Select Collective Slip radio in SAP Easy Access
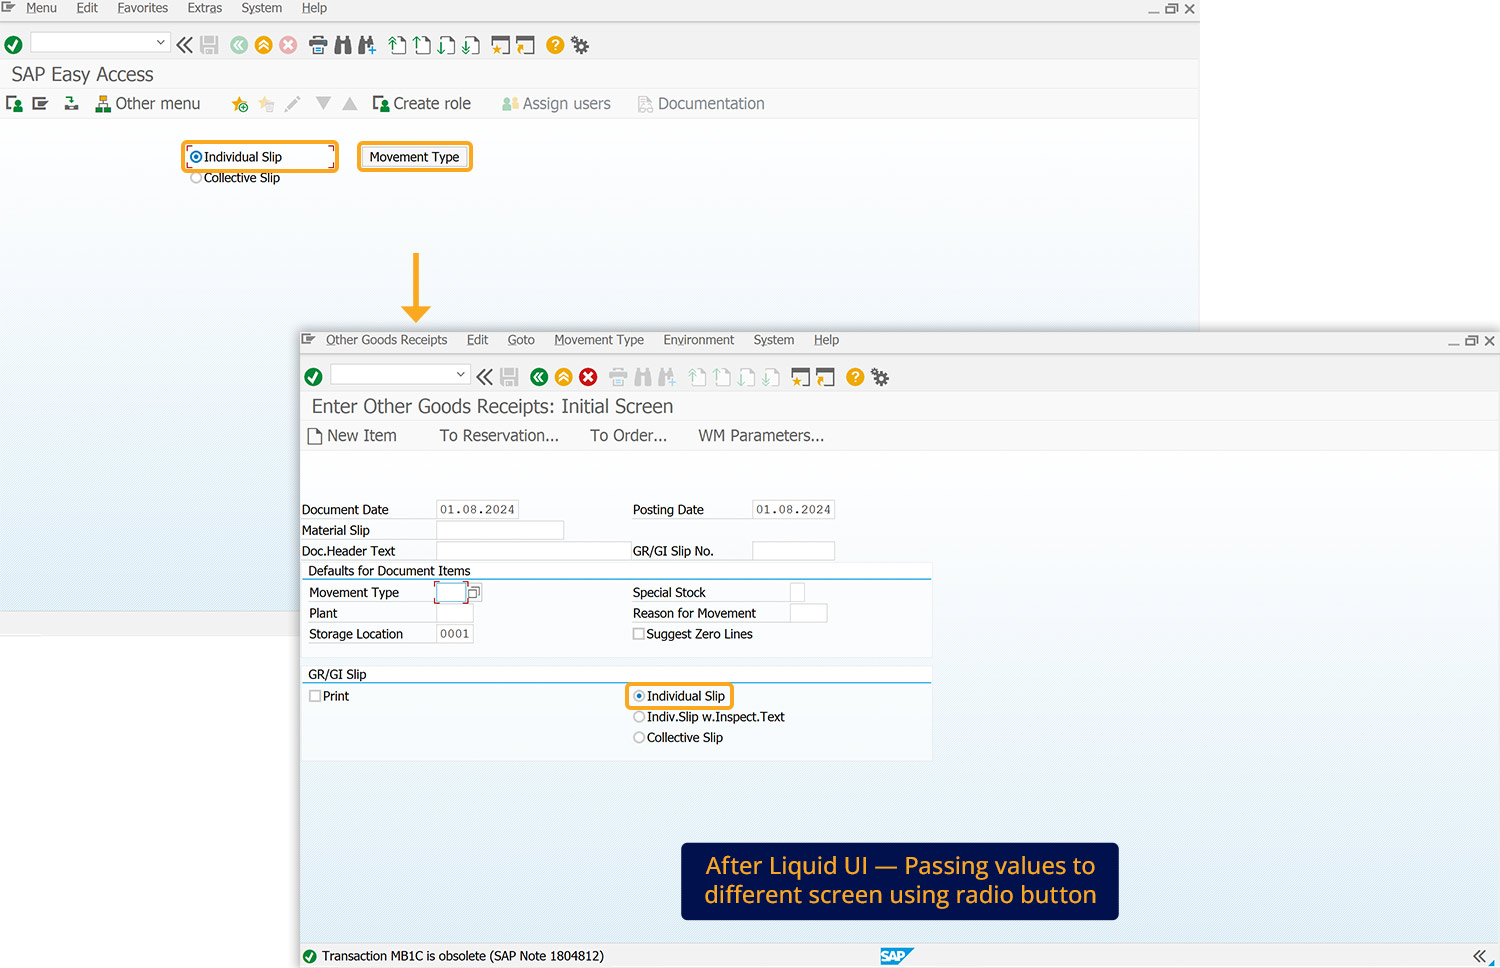The height and width of the screenshot is (968, 1500). pos(196,178)
